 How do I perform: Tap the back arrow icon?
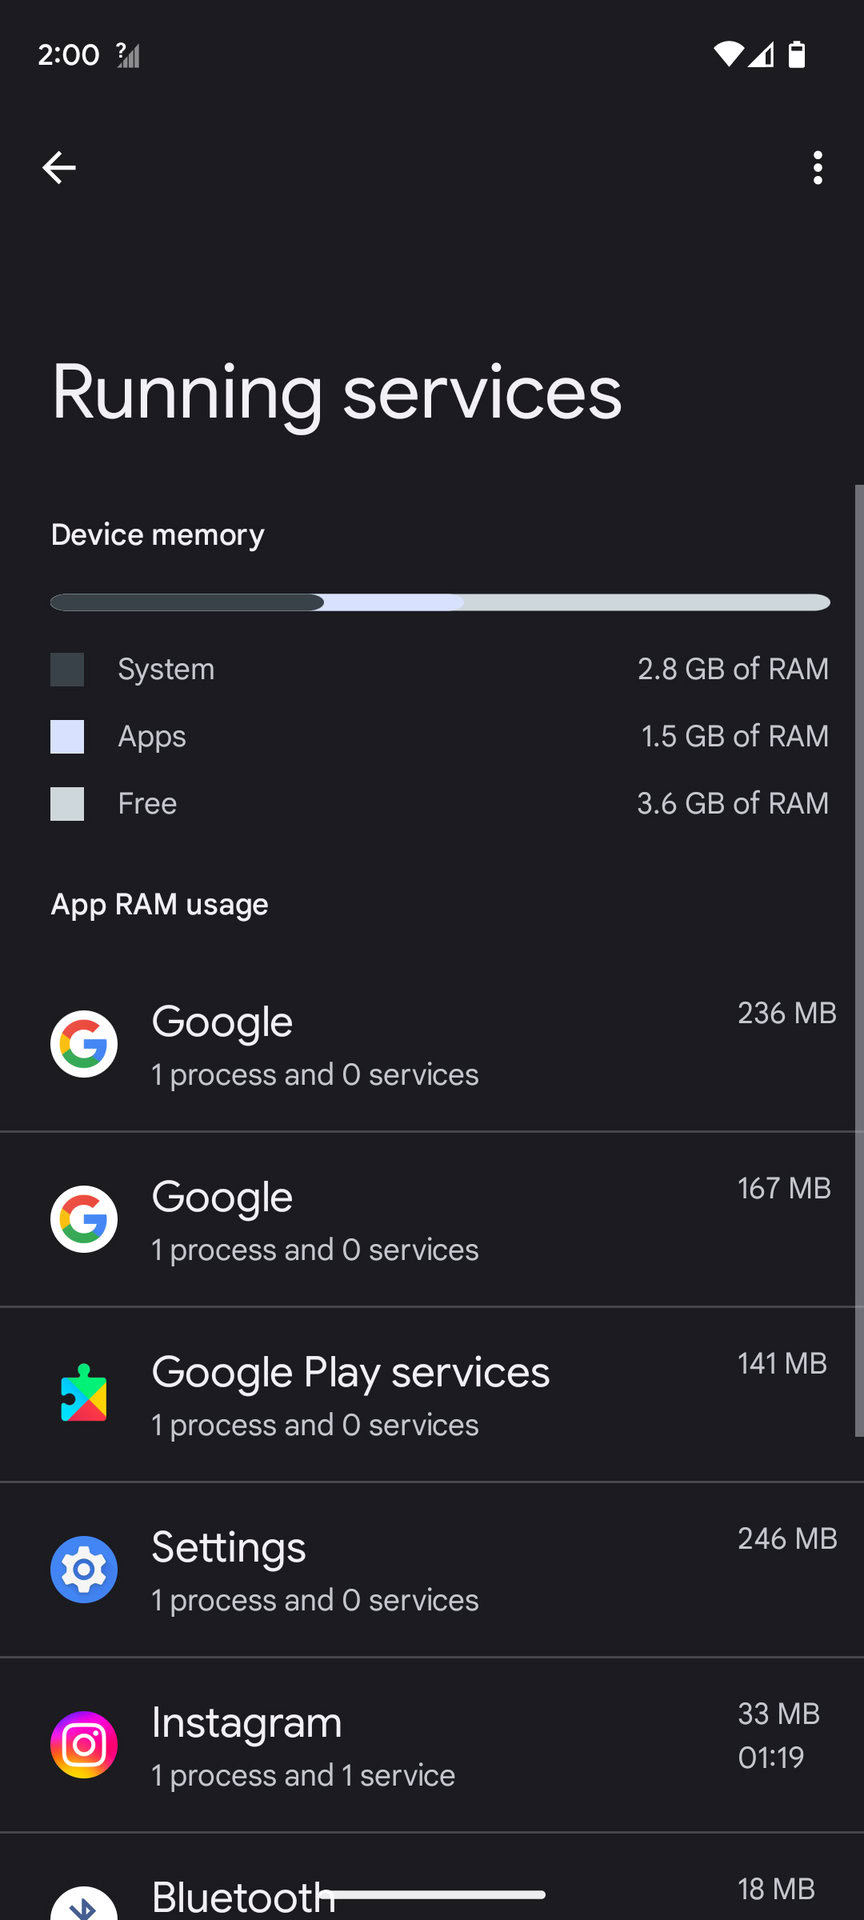[59, 168]
